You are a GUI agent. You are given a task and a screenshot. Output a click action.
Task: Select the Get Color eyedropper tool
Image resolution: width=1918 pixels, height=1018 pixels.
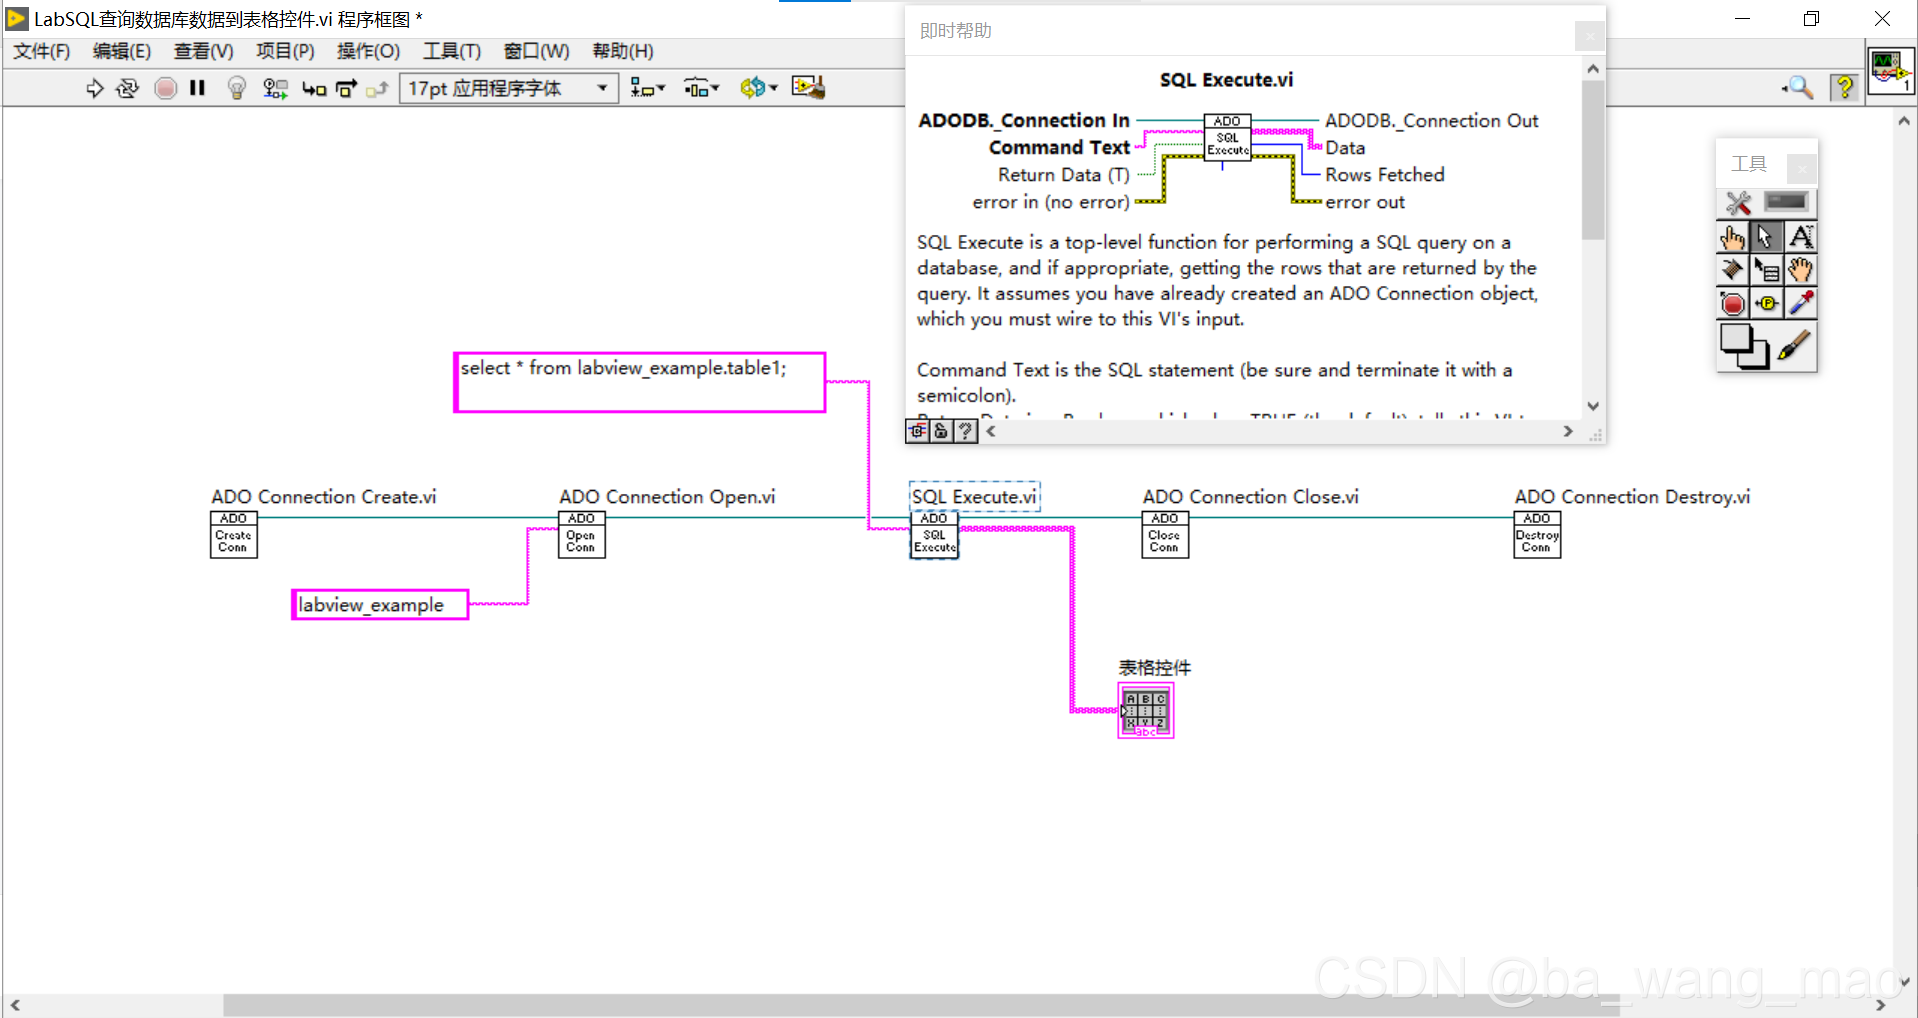(x=1801, y=303)
